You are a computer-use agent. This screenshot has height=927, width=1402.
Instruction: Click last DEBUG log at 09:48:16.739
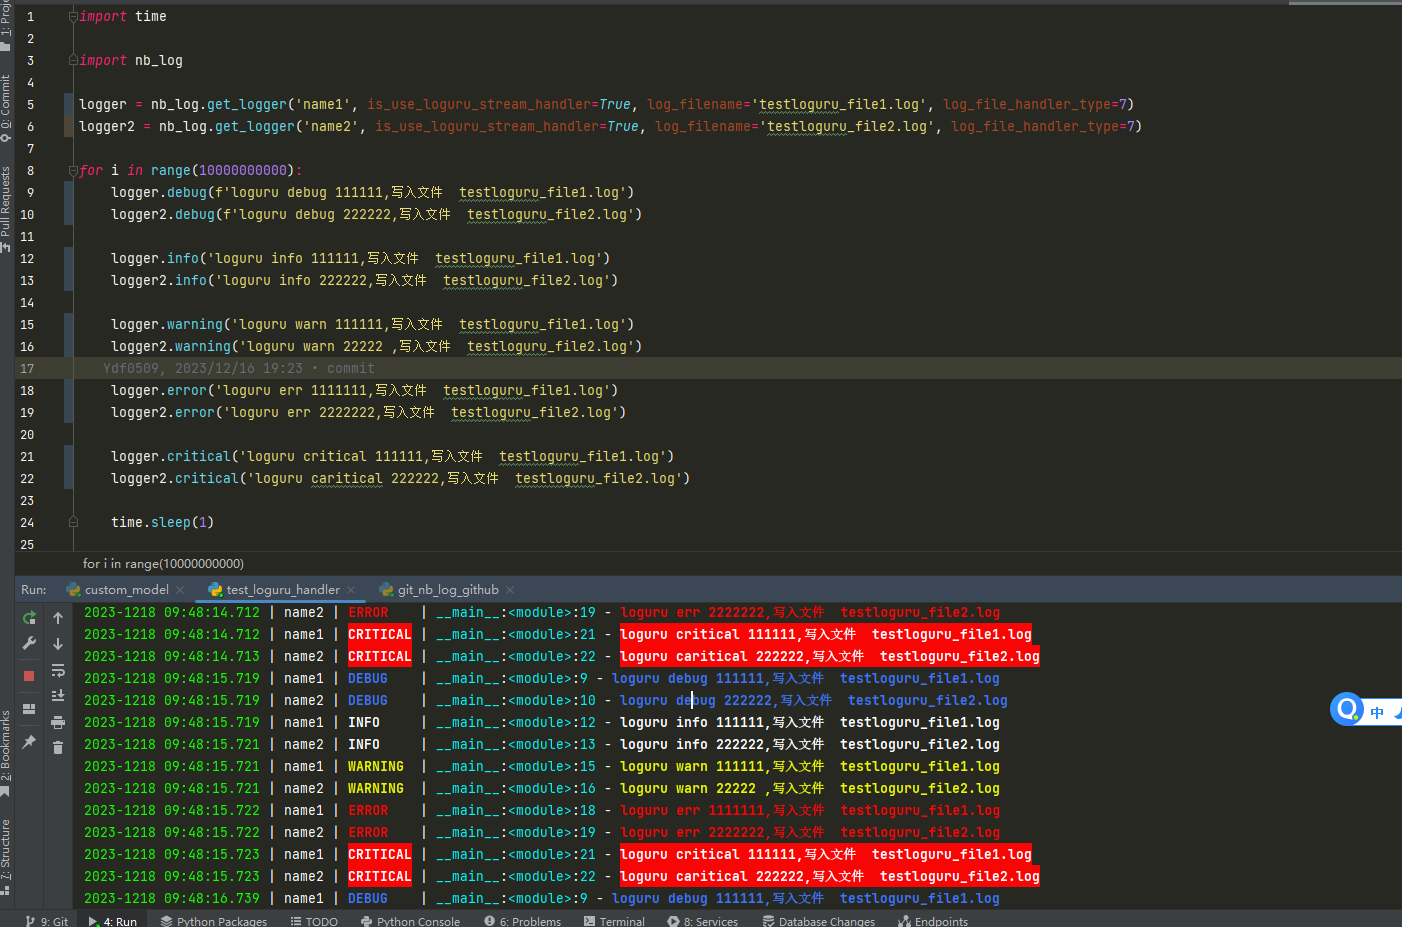(x=542, y=898)
